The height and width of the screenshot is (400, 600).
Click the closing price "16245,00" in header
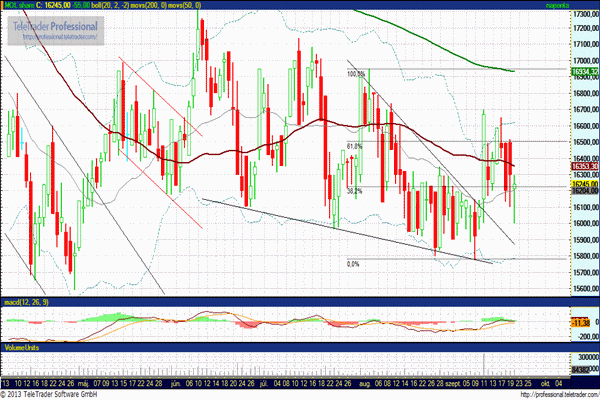coord(57,5)
